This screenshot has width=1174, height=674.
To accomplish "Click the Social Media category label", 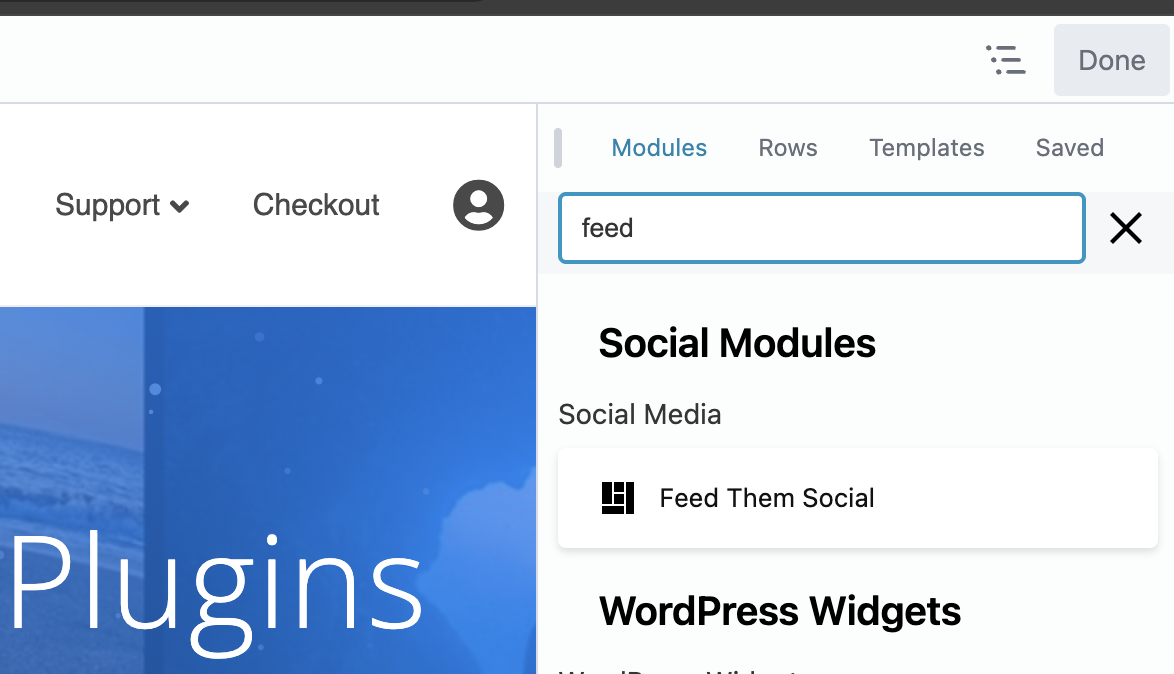I will coord(640,414).
